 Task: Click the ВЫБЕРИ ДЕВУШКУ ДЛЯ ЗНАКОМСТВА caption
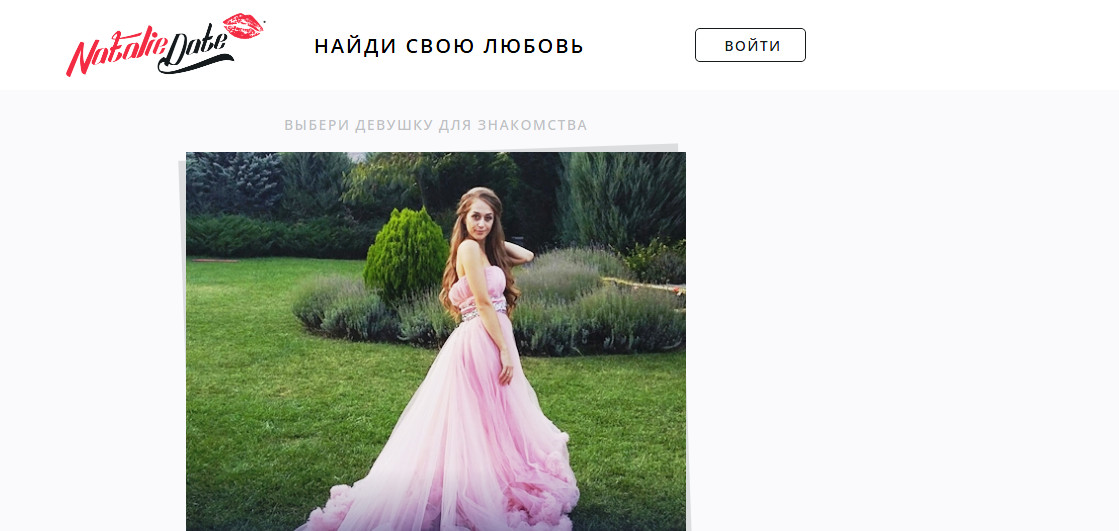point(435,126)
